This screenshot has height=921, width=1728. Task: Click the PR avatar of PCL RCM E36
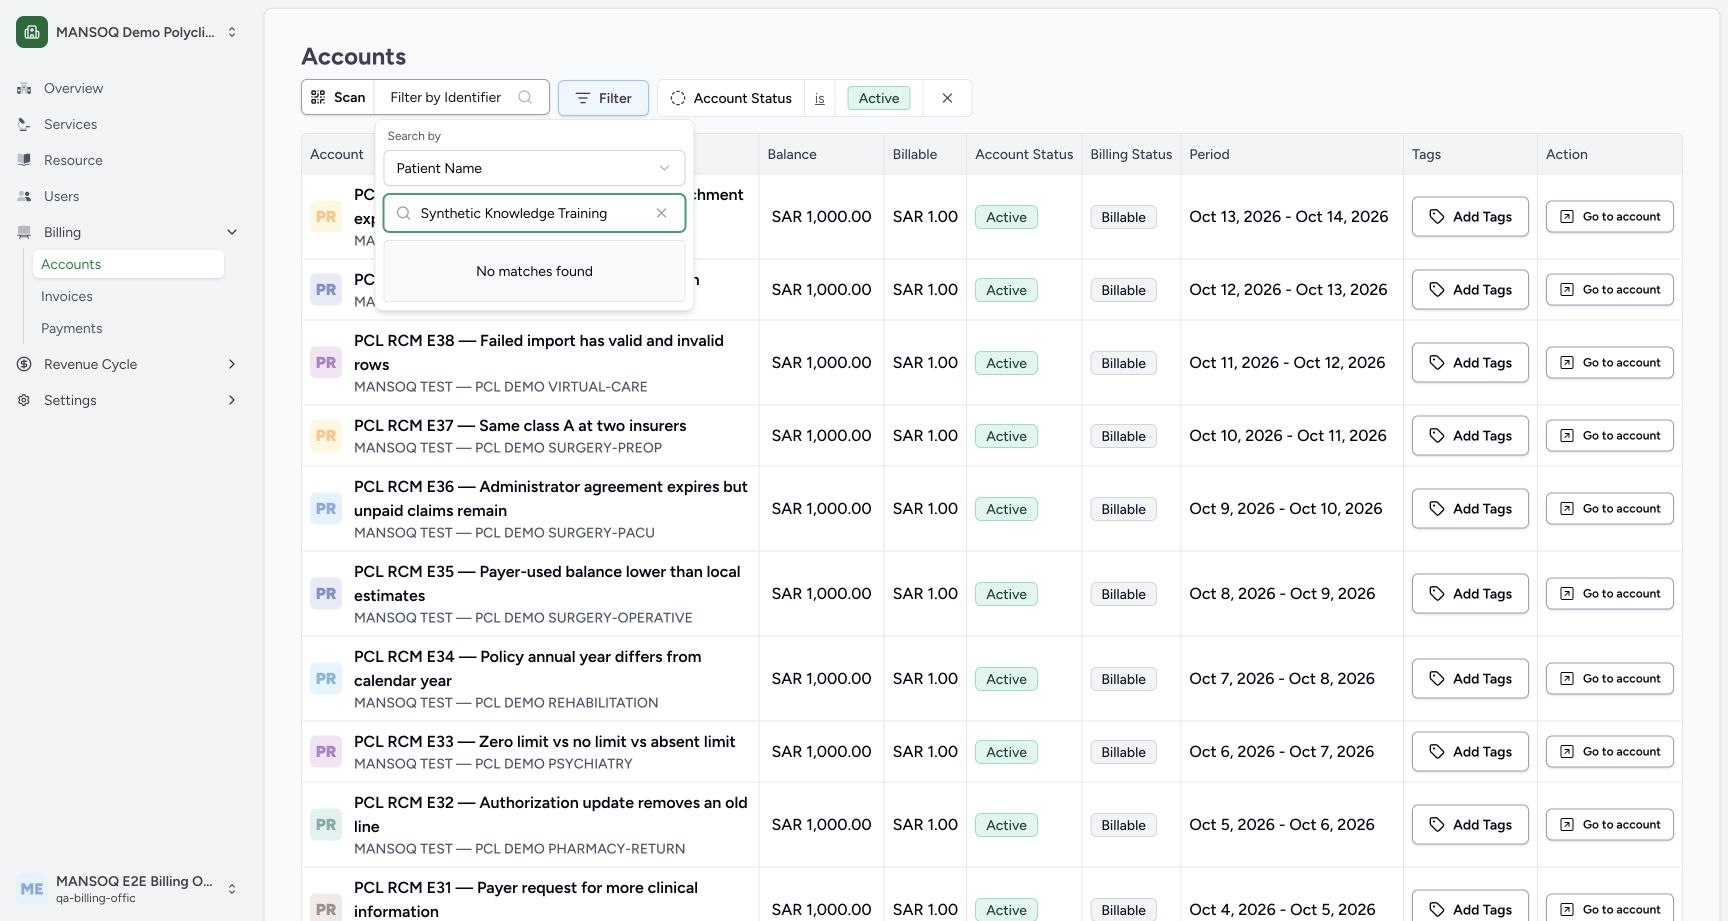[x=326, y=509]
